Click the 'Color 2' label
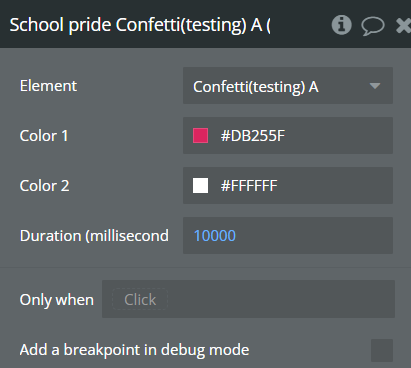 click(x=44, y=186)
